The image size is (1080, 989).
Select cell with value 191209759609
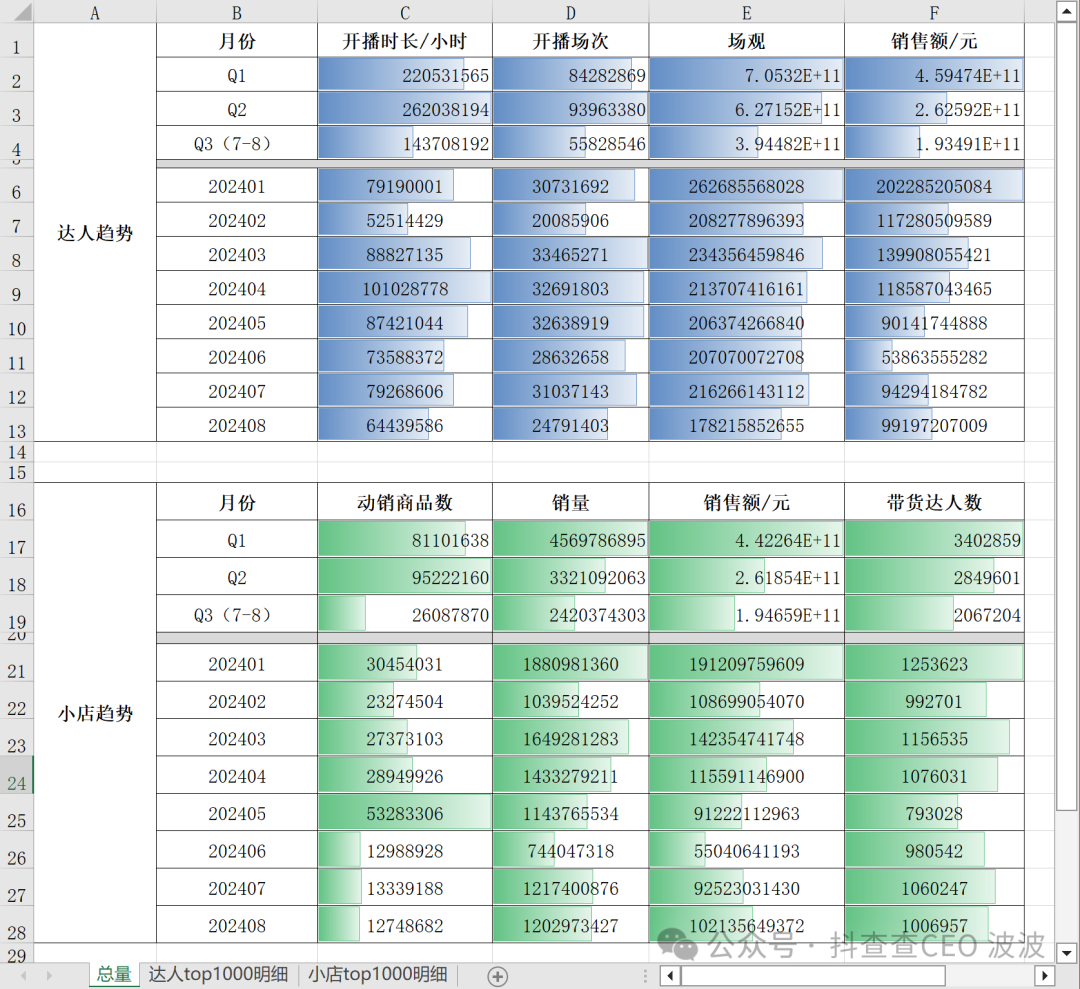747,663
